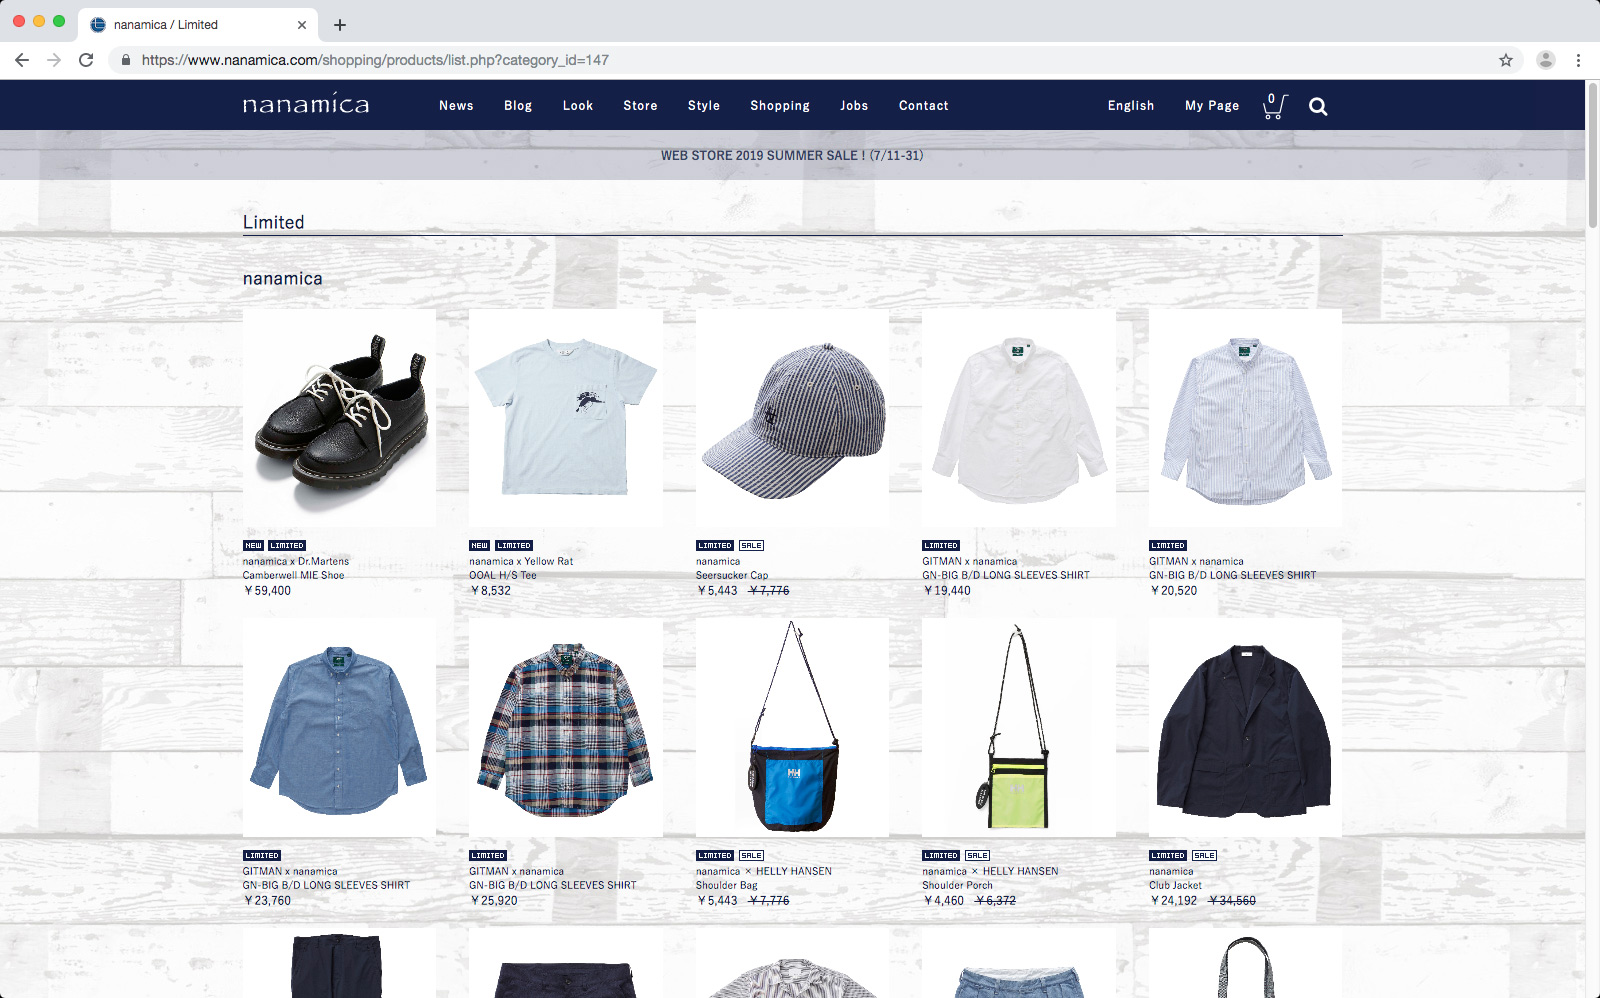The width and height of the screenshot is (1600, 998).
Task: Open the blue ¥23,760 shirt image
Action: (x=339, y=728)
